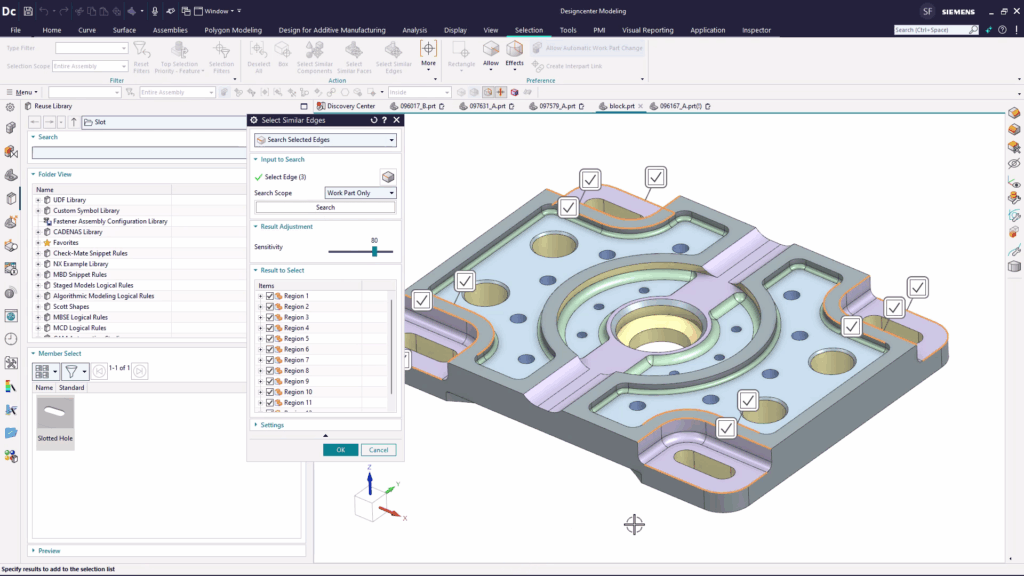Toggle the Region 10 checkbox
The image size is (1024, 576).
(270, 392)
